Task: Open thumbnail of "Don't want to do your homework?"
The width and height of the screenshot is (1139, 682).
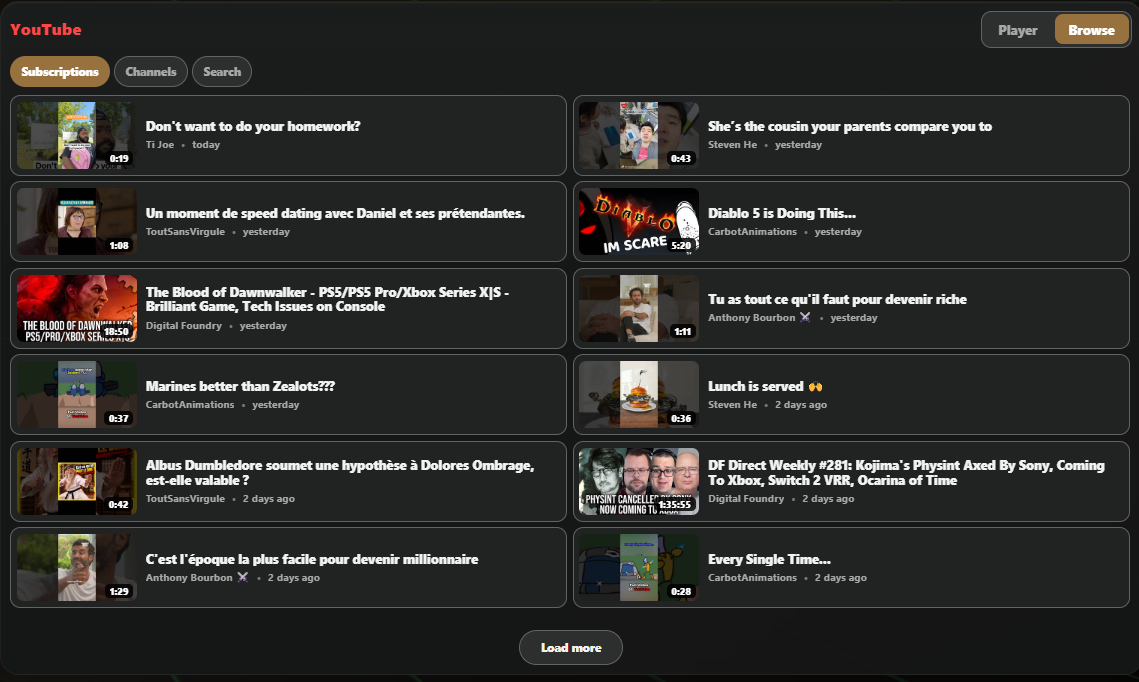Action: [x=77, y=136]
